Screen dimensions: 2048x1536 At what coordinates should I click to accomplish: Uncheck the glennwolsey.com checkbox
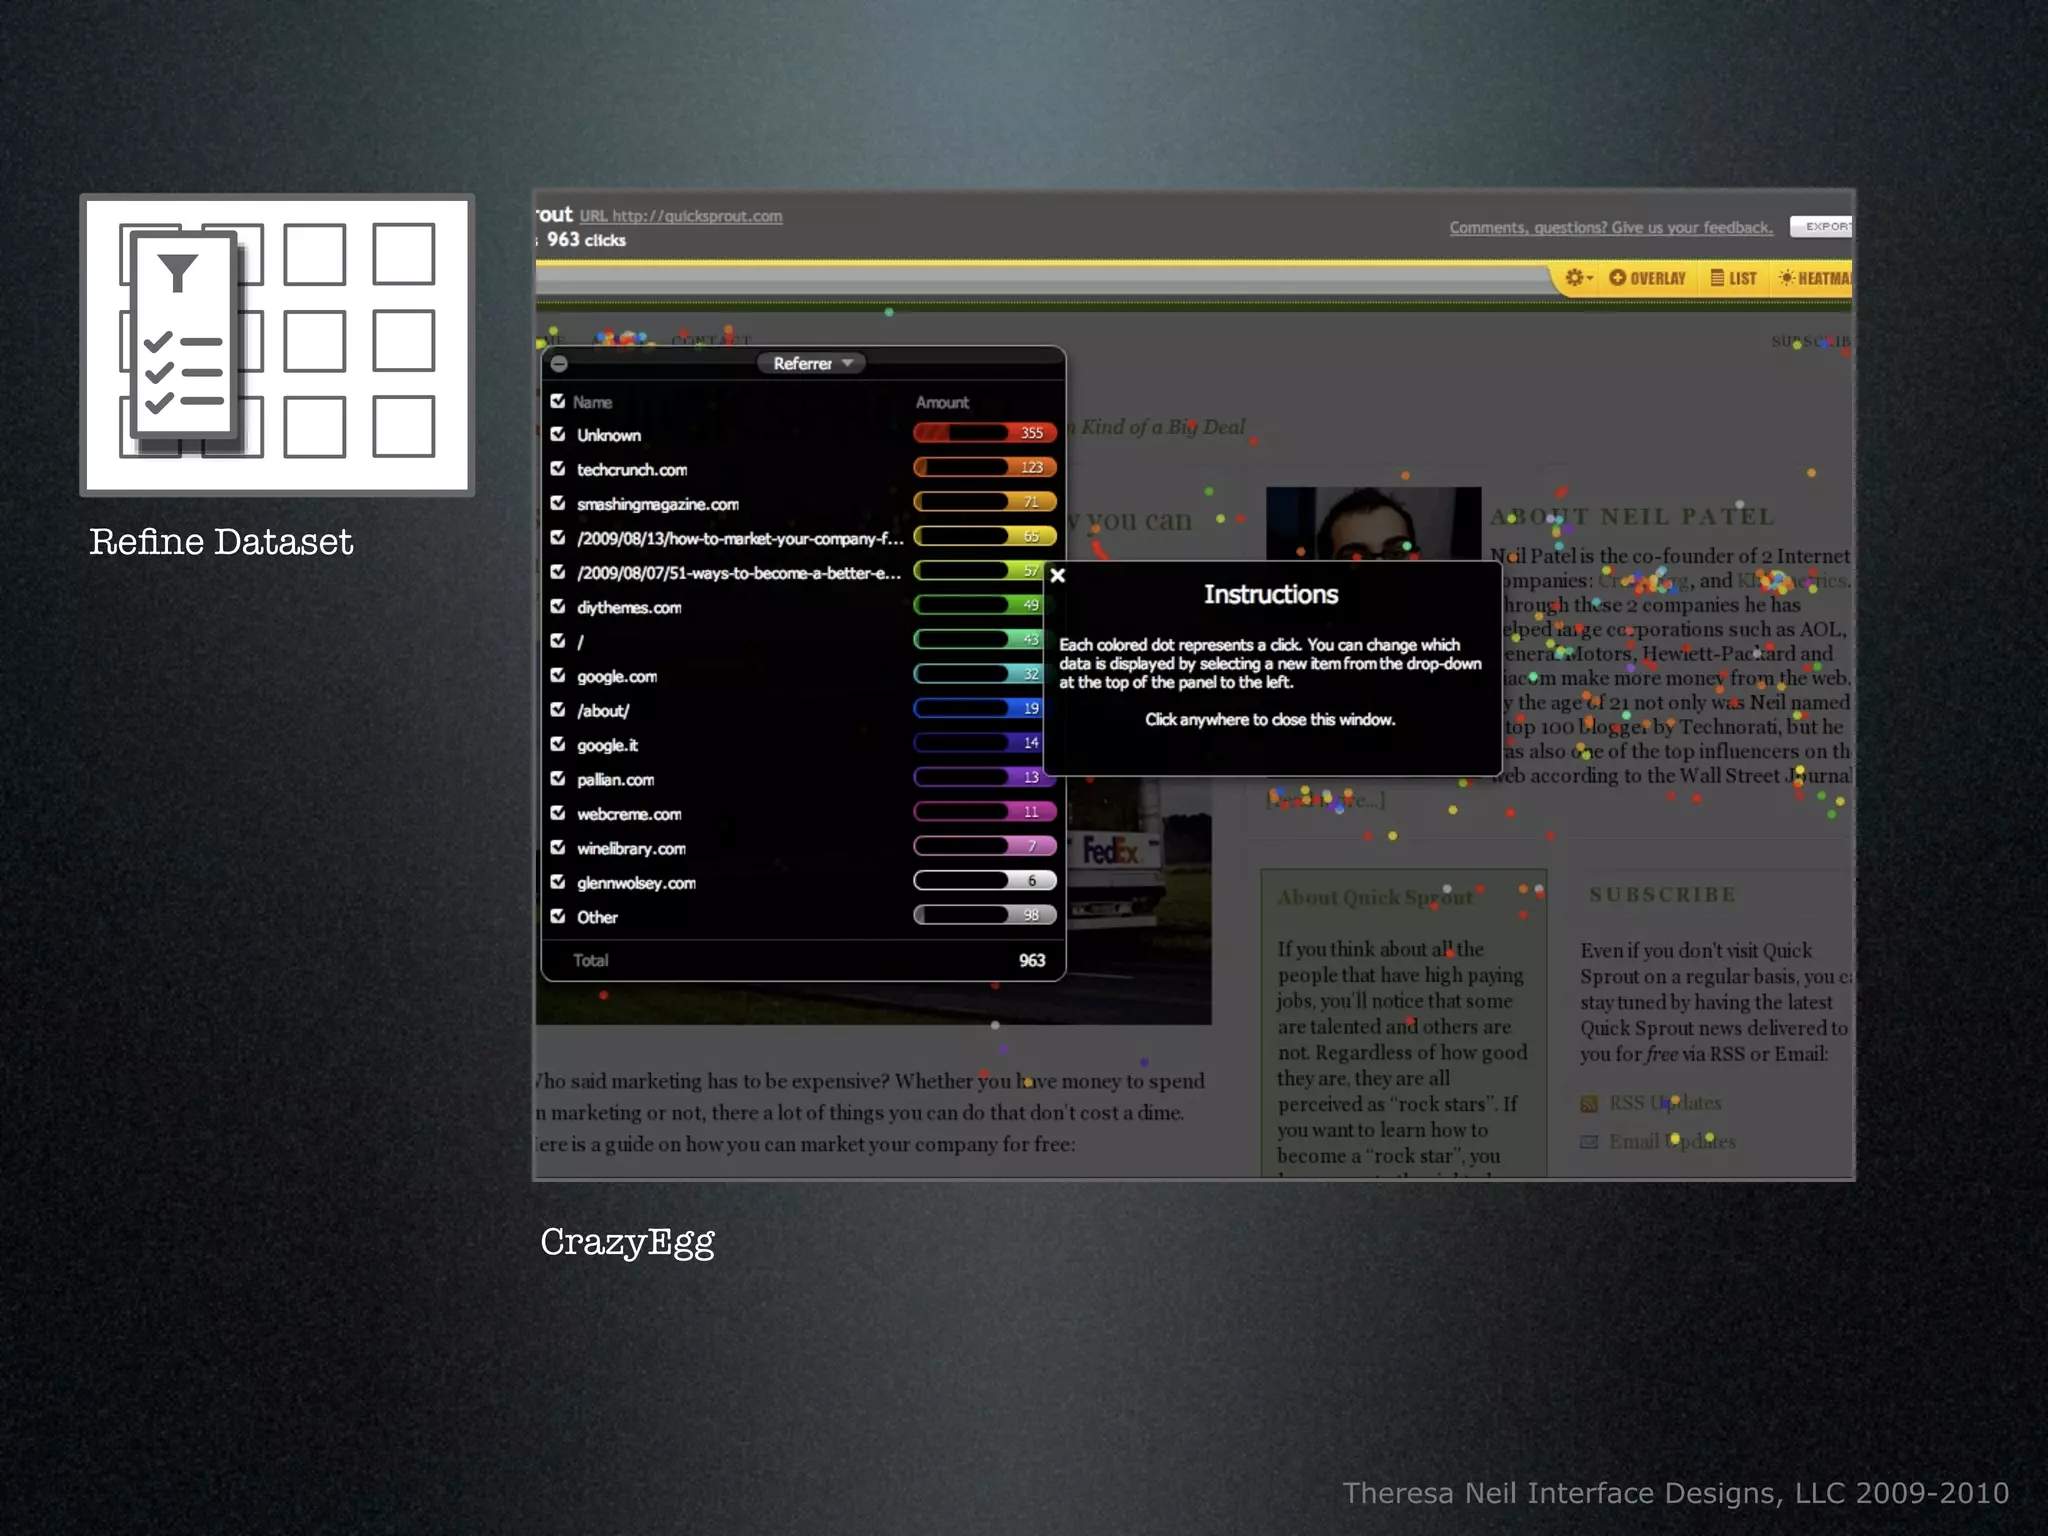coord(558,882)
